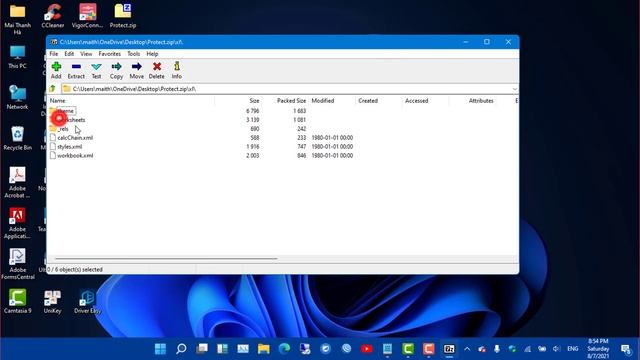This screenshot has width=640, height=360.
Task: Click the Adobe Application desktop icon
Action: point(17,223)
